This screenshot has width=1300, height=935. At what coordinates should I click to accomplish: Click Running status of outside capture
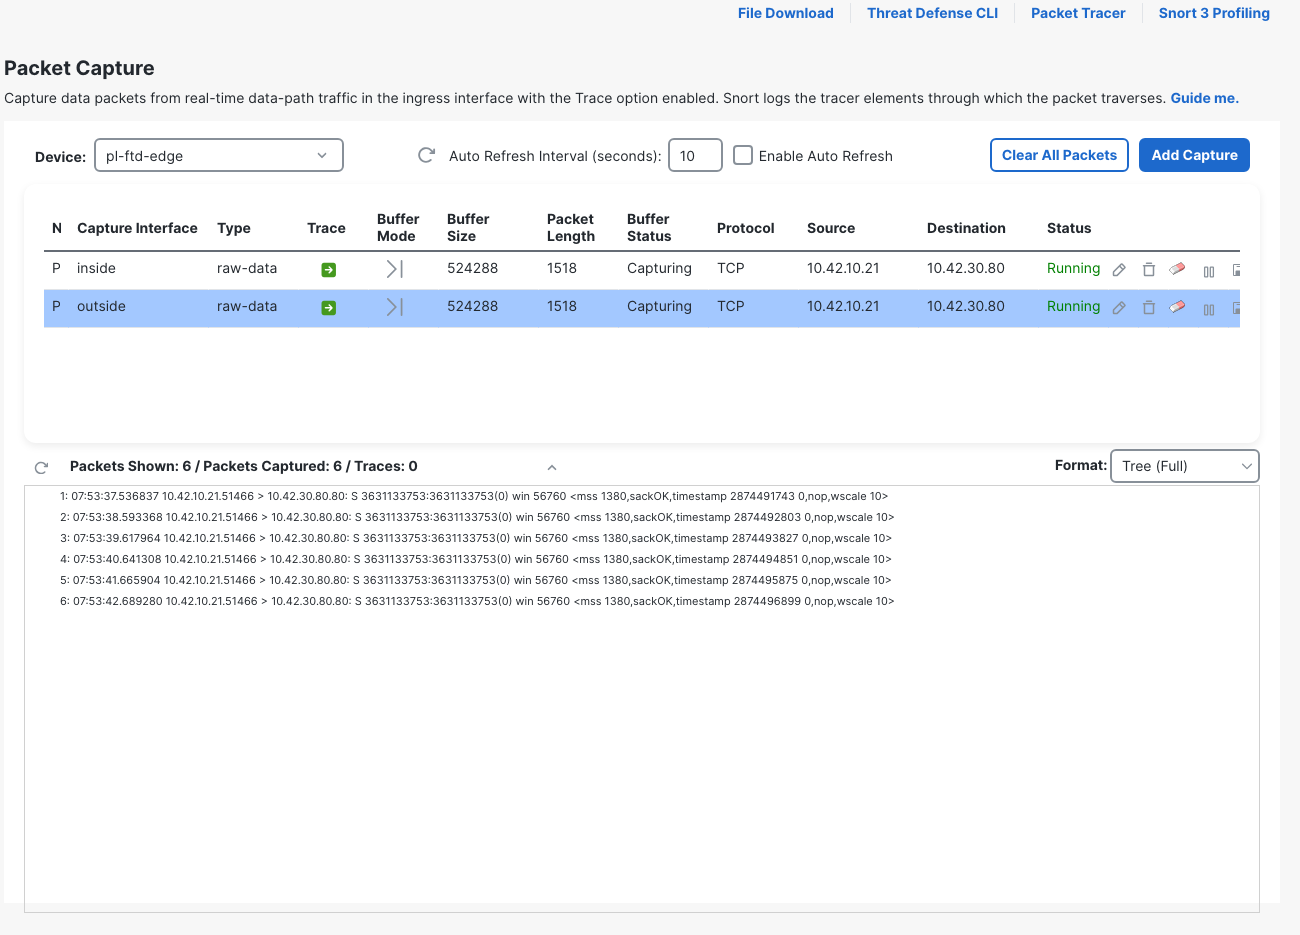(x=1073, y=306)
